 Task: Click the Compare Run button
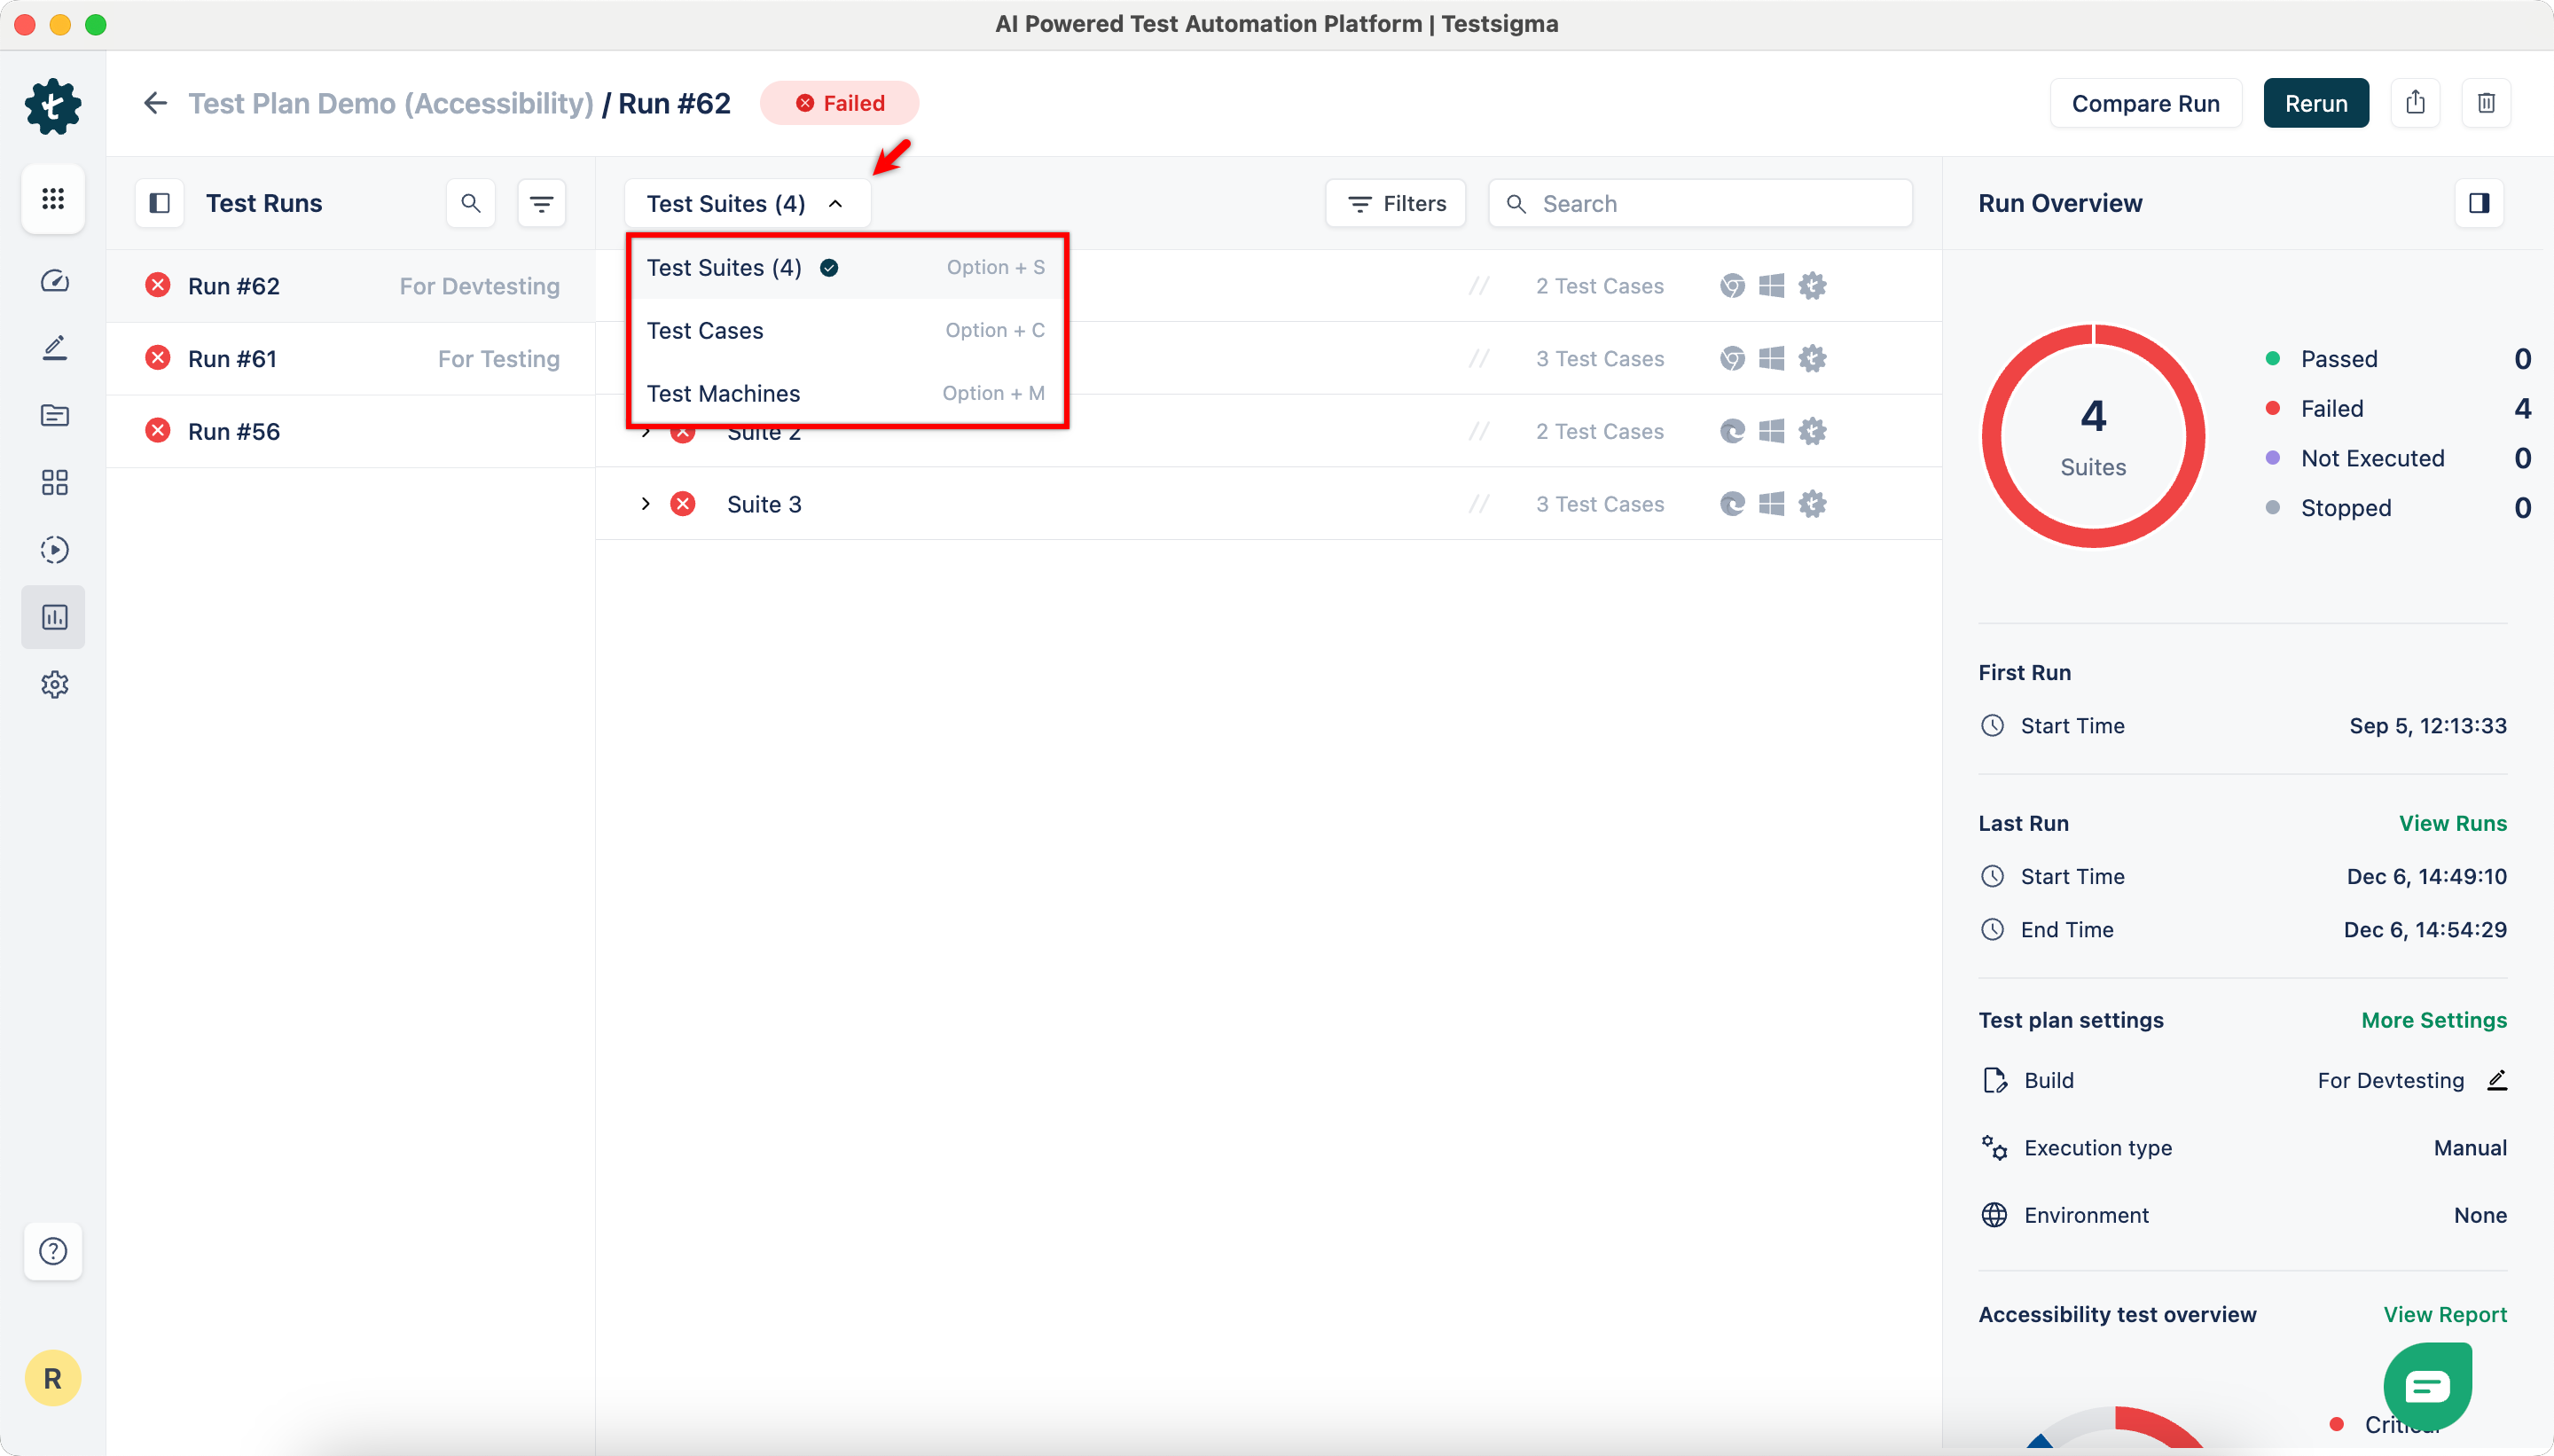2145,103
